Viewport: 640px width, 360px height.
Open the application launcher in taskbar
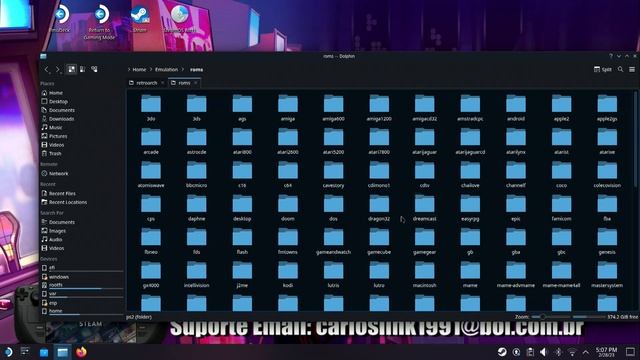point(7,352)
